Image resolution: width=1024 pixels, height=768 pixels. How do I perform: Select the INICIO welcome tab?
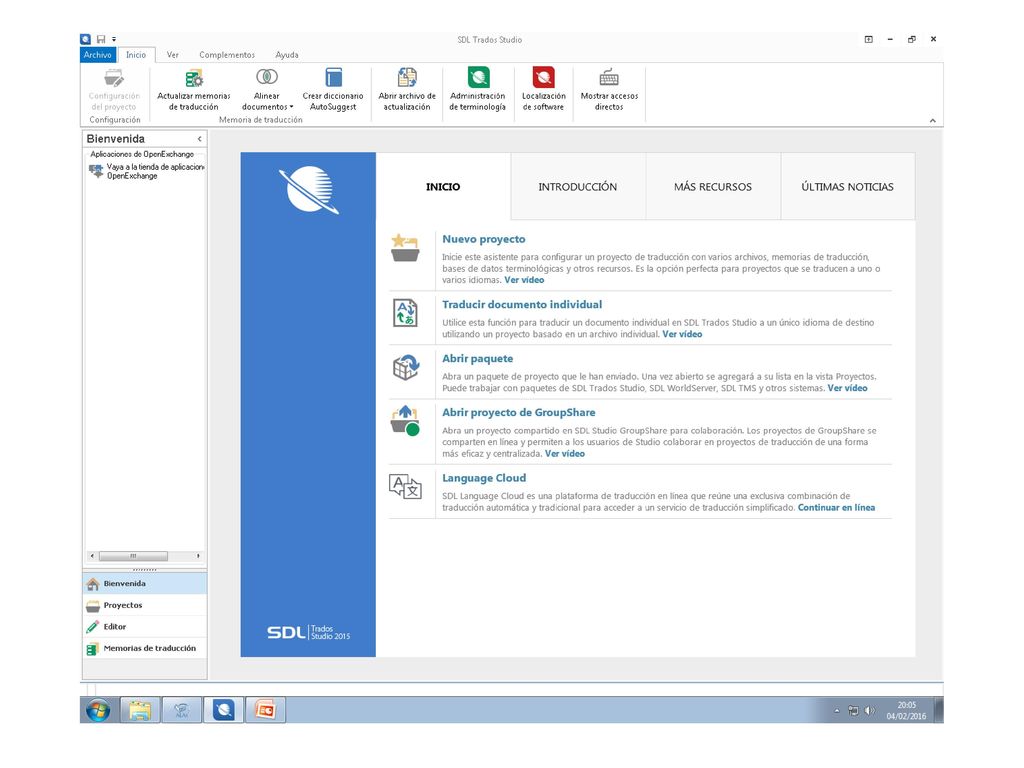point(443,187)
